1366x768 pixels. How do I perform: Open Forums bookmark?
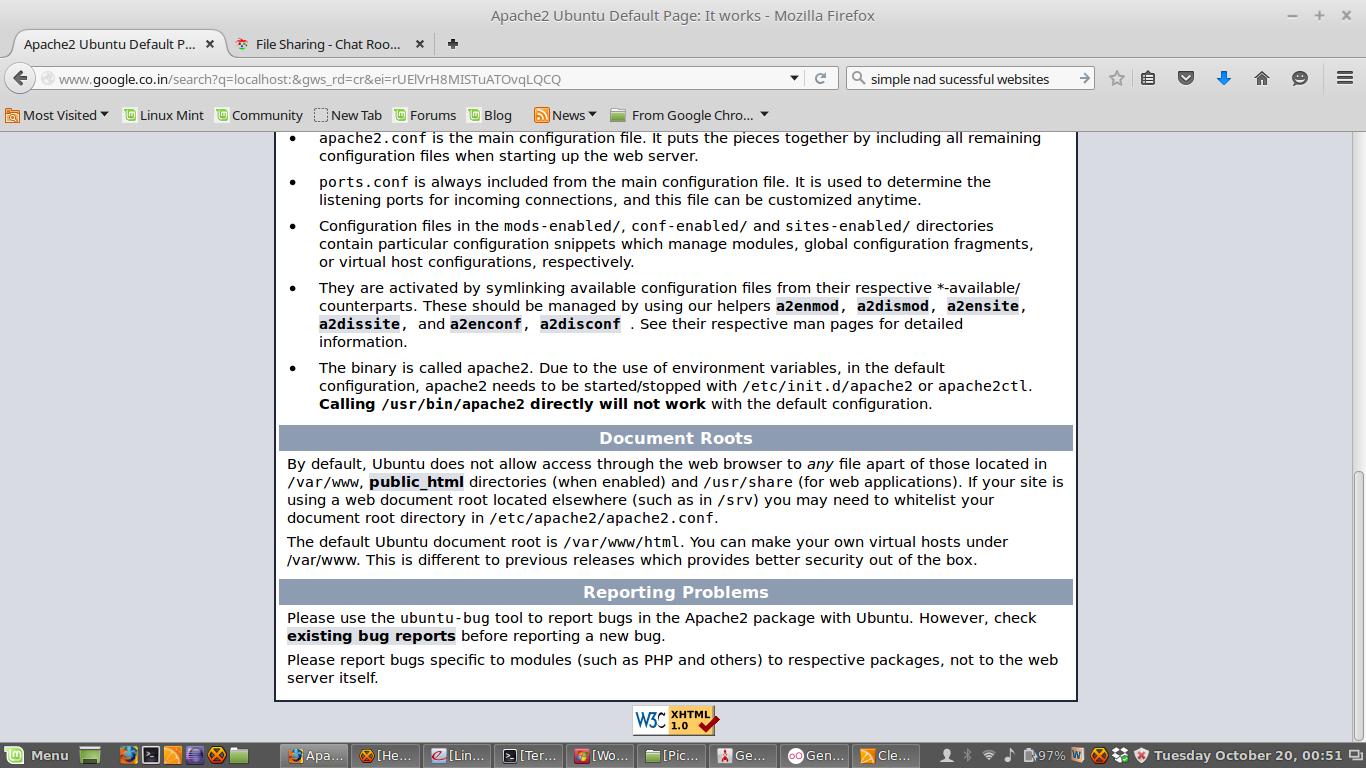425,115
